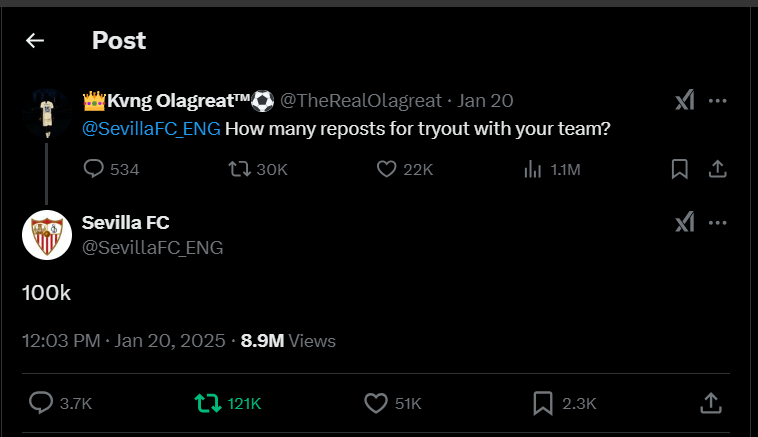Image resolution: width=758 pixels, height=437 pixels.
Task: Open Grok icon on Sevilla FC's post
Action: pyautogui.click(x=684, y=222)
